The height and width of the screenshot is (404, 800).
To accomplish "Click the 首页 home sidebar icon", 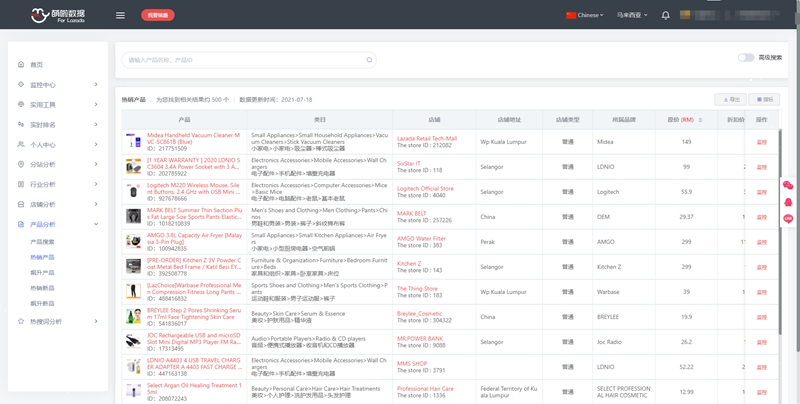I will (21, 65).
